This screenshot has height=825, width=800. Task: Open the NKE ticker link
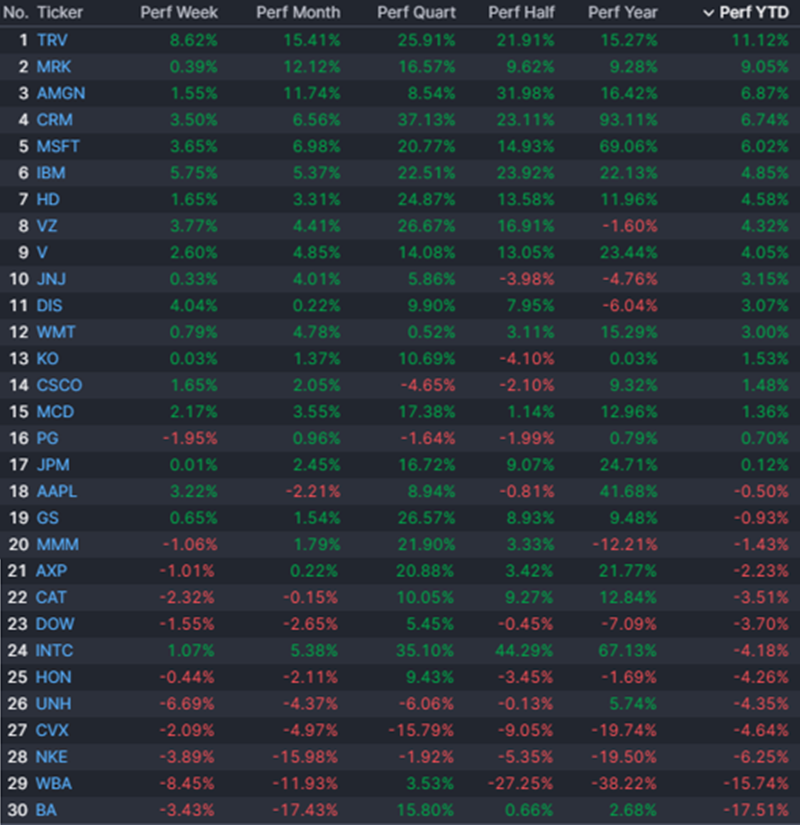[52, 757]
